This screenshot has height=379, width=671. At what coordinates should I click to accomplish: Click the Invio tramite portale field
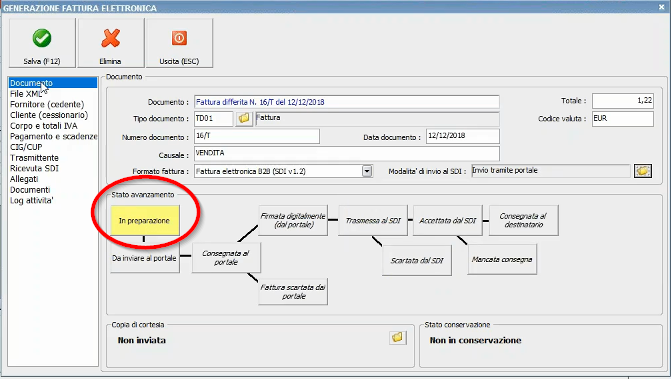click(x=551, y=171)
